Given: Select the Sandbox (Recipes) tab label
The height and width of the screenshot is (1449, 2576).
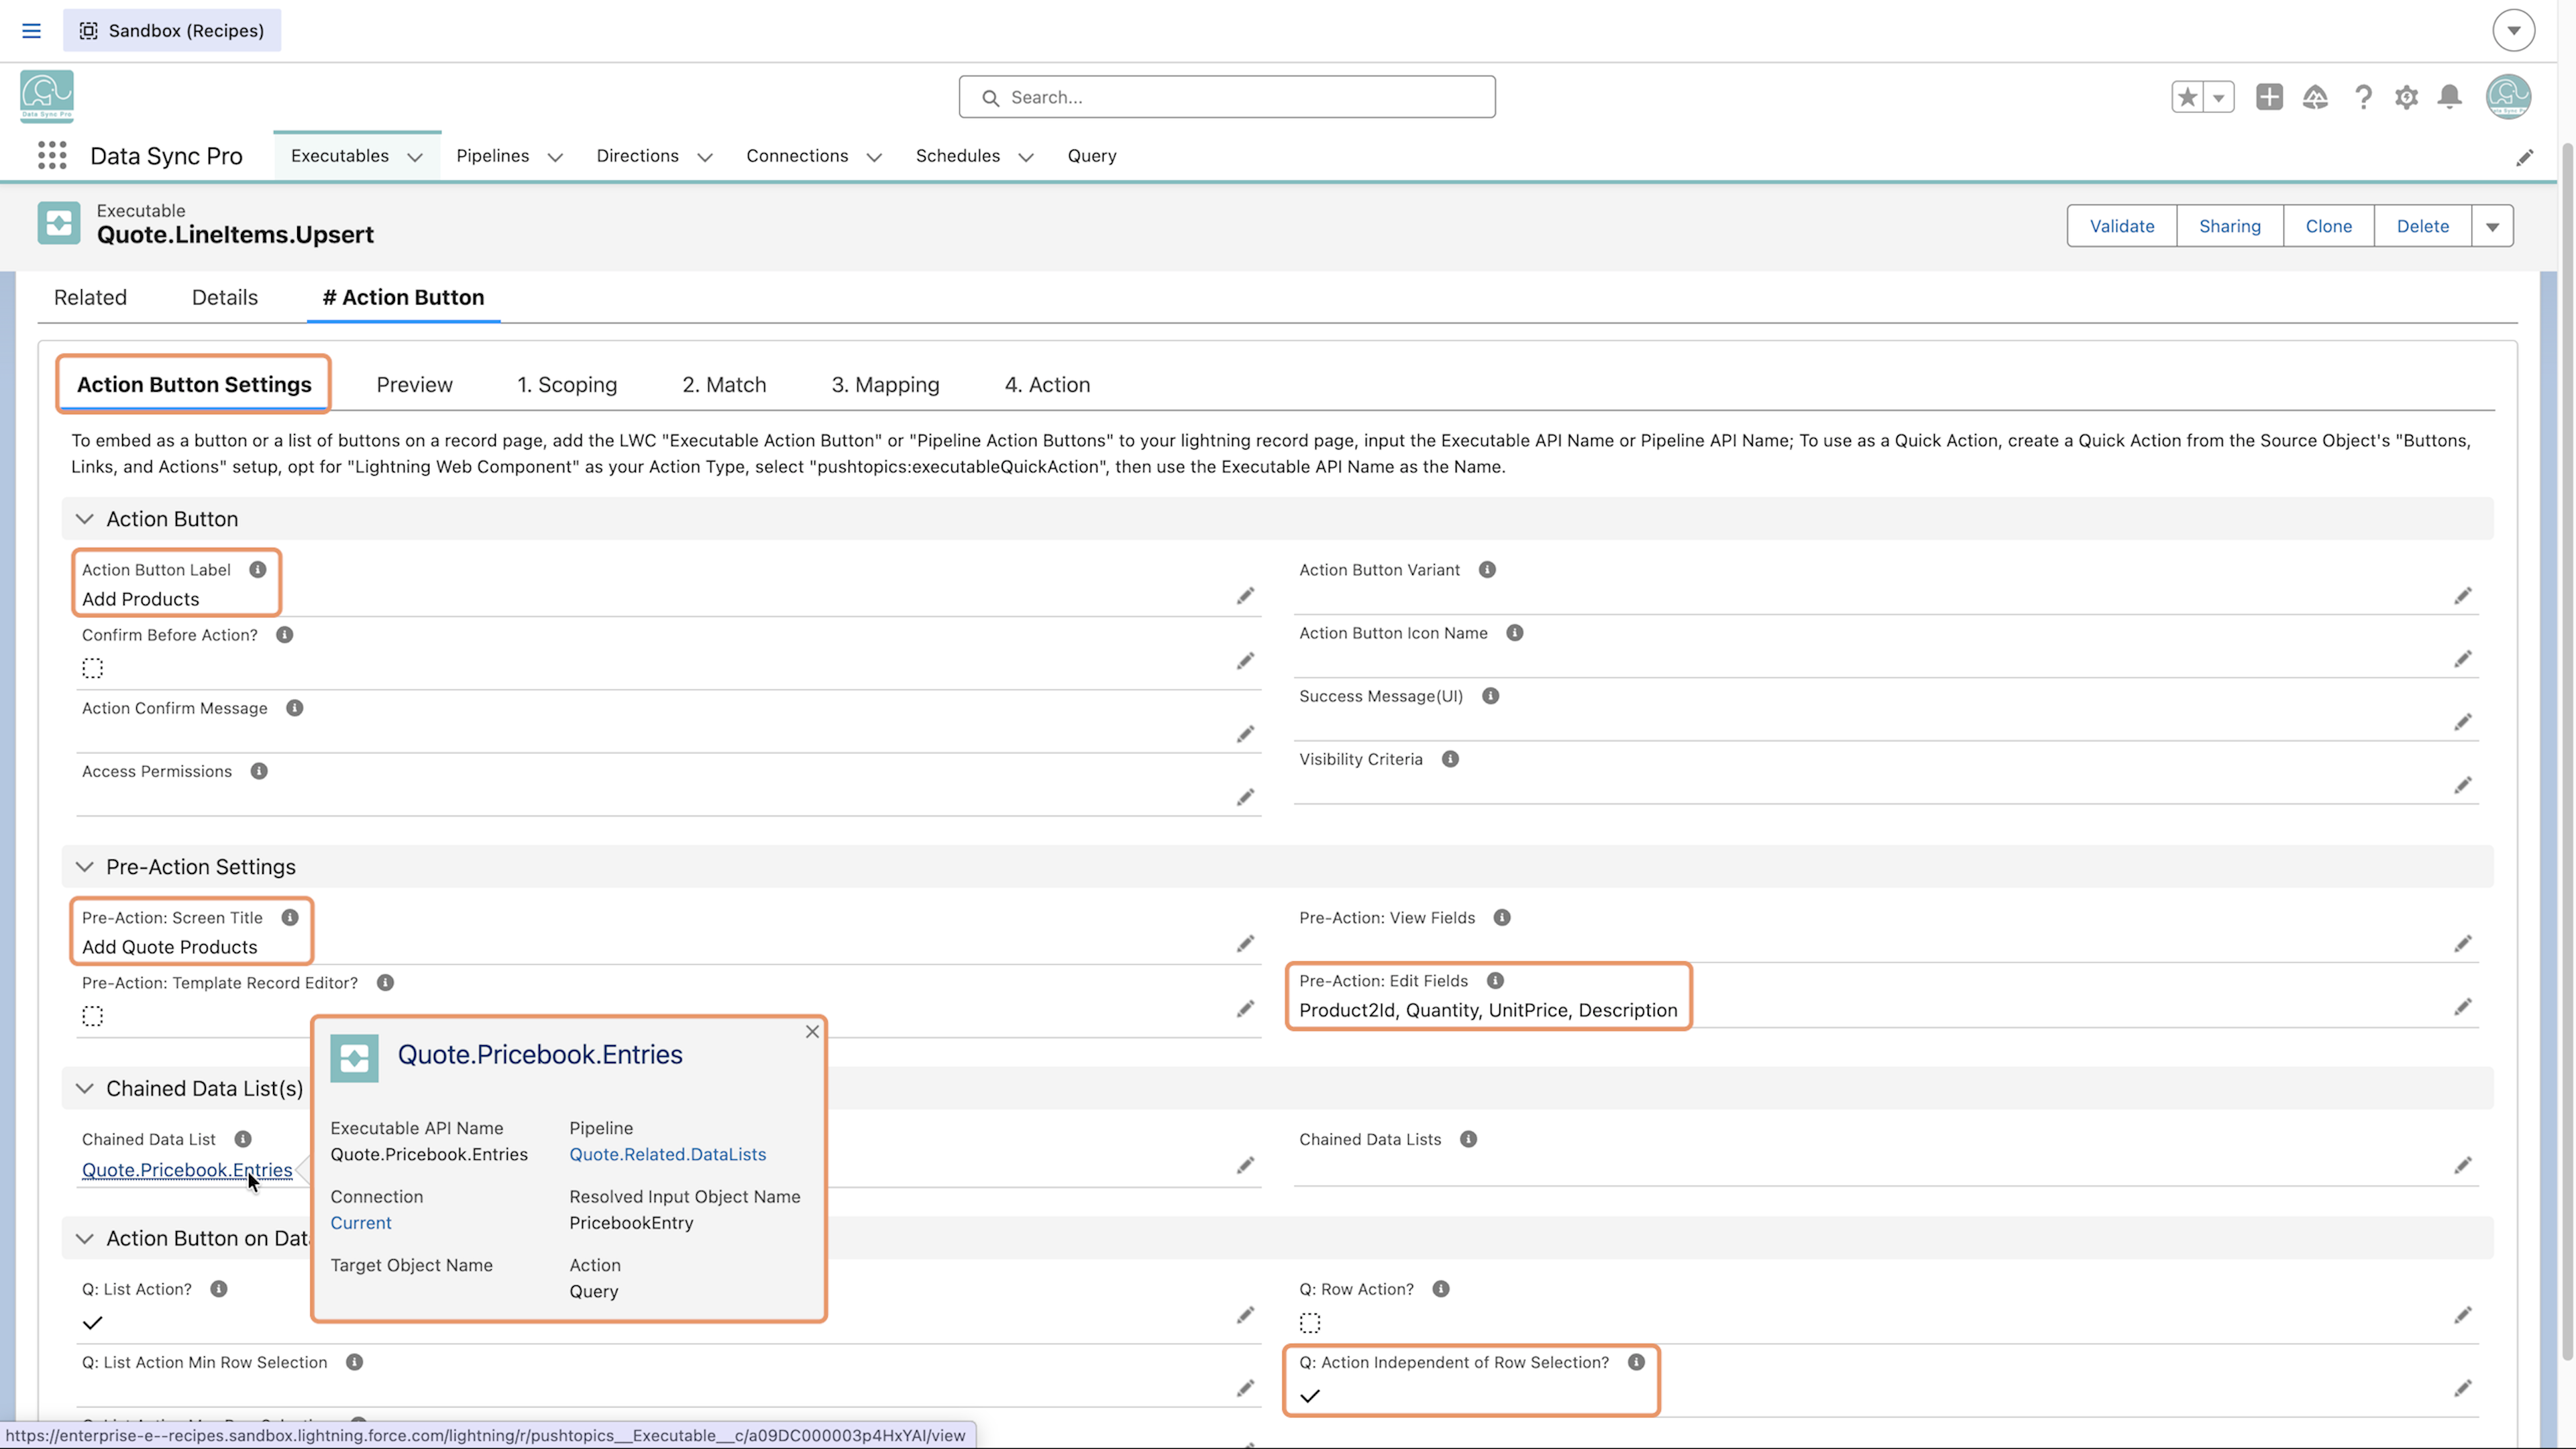Looking at the screenshot, I should click(172, 31).
